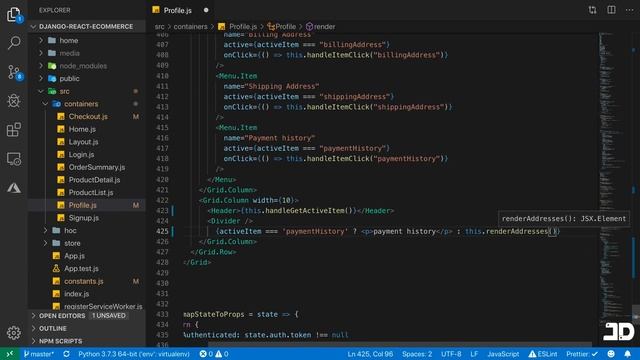This screenshot has width=640, height=360.
Task: Place cursor on the Divider tag line
Action: coord(230,221)
